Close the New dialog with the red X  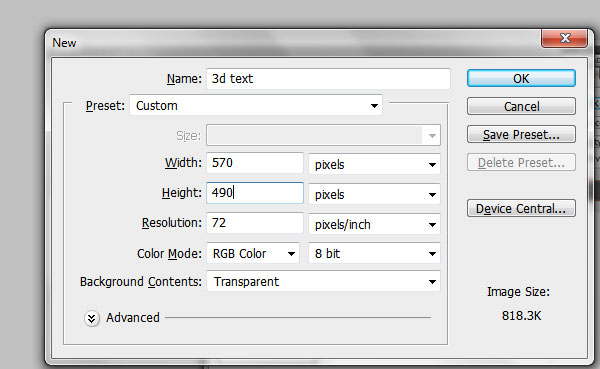click(564, 38)
